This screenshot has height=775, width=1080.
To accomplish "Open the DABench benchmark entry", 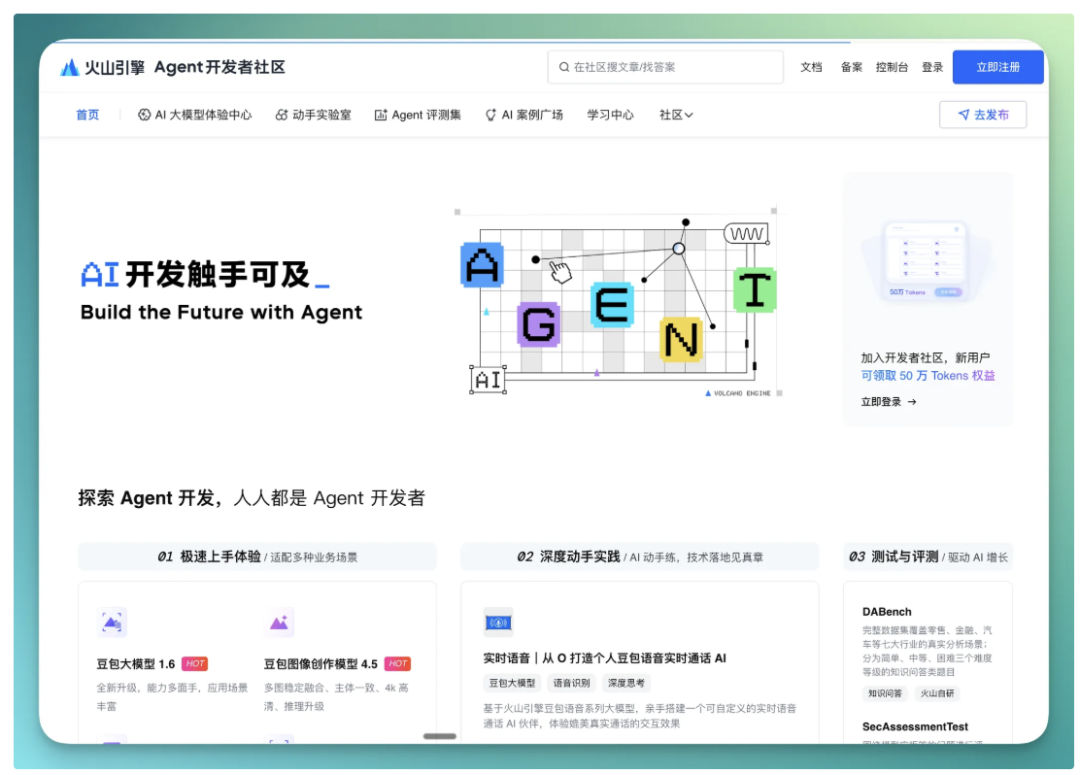I will pos(886,612).
